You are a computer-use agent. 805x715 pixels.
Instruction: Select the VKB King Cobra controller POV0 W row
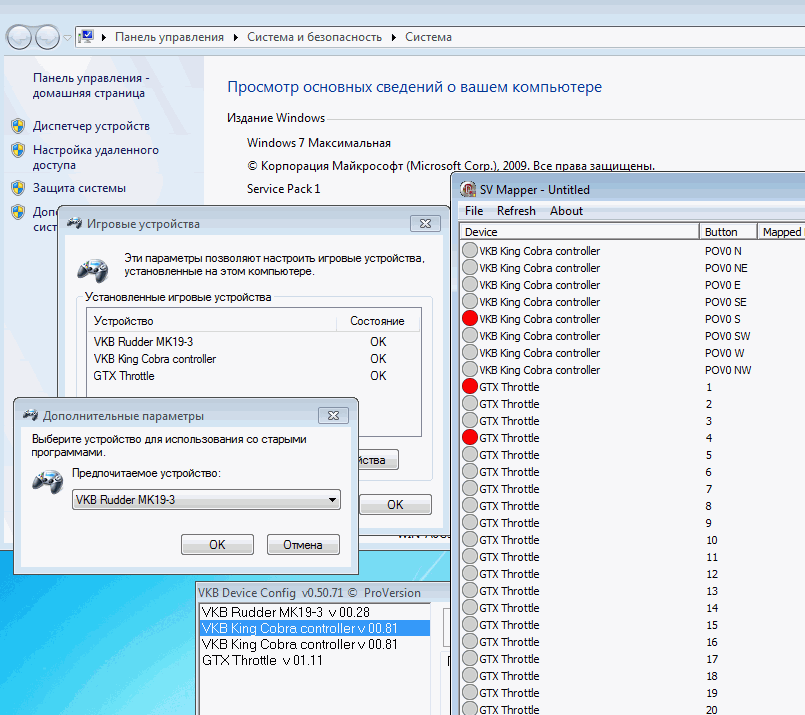(x=632, y=353)
